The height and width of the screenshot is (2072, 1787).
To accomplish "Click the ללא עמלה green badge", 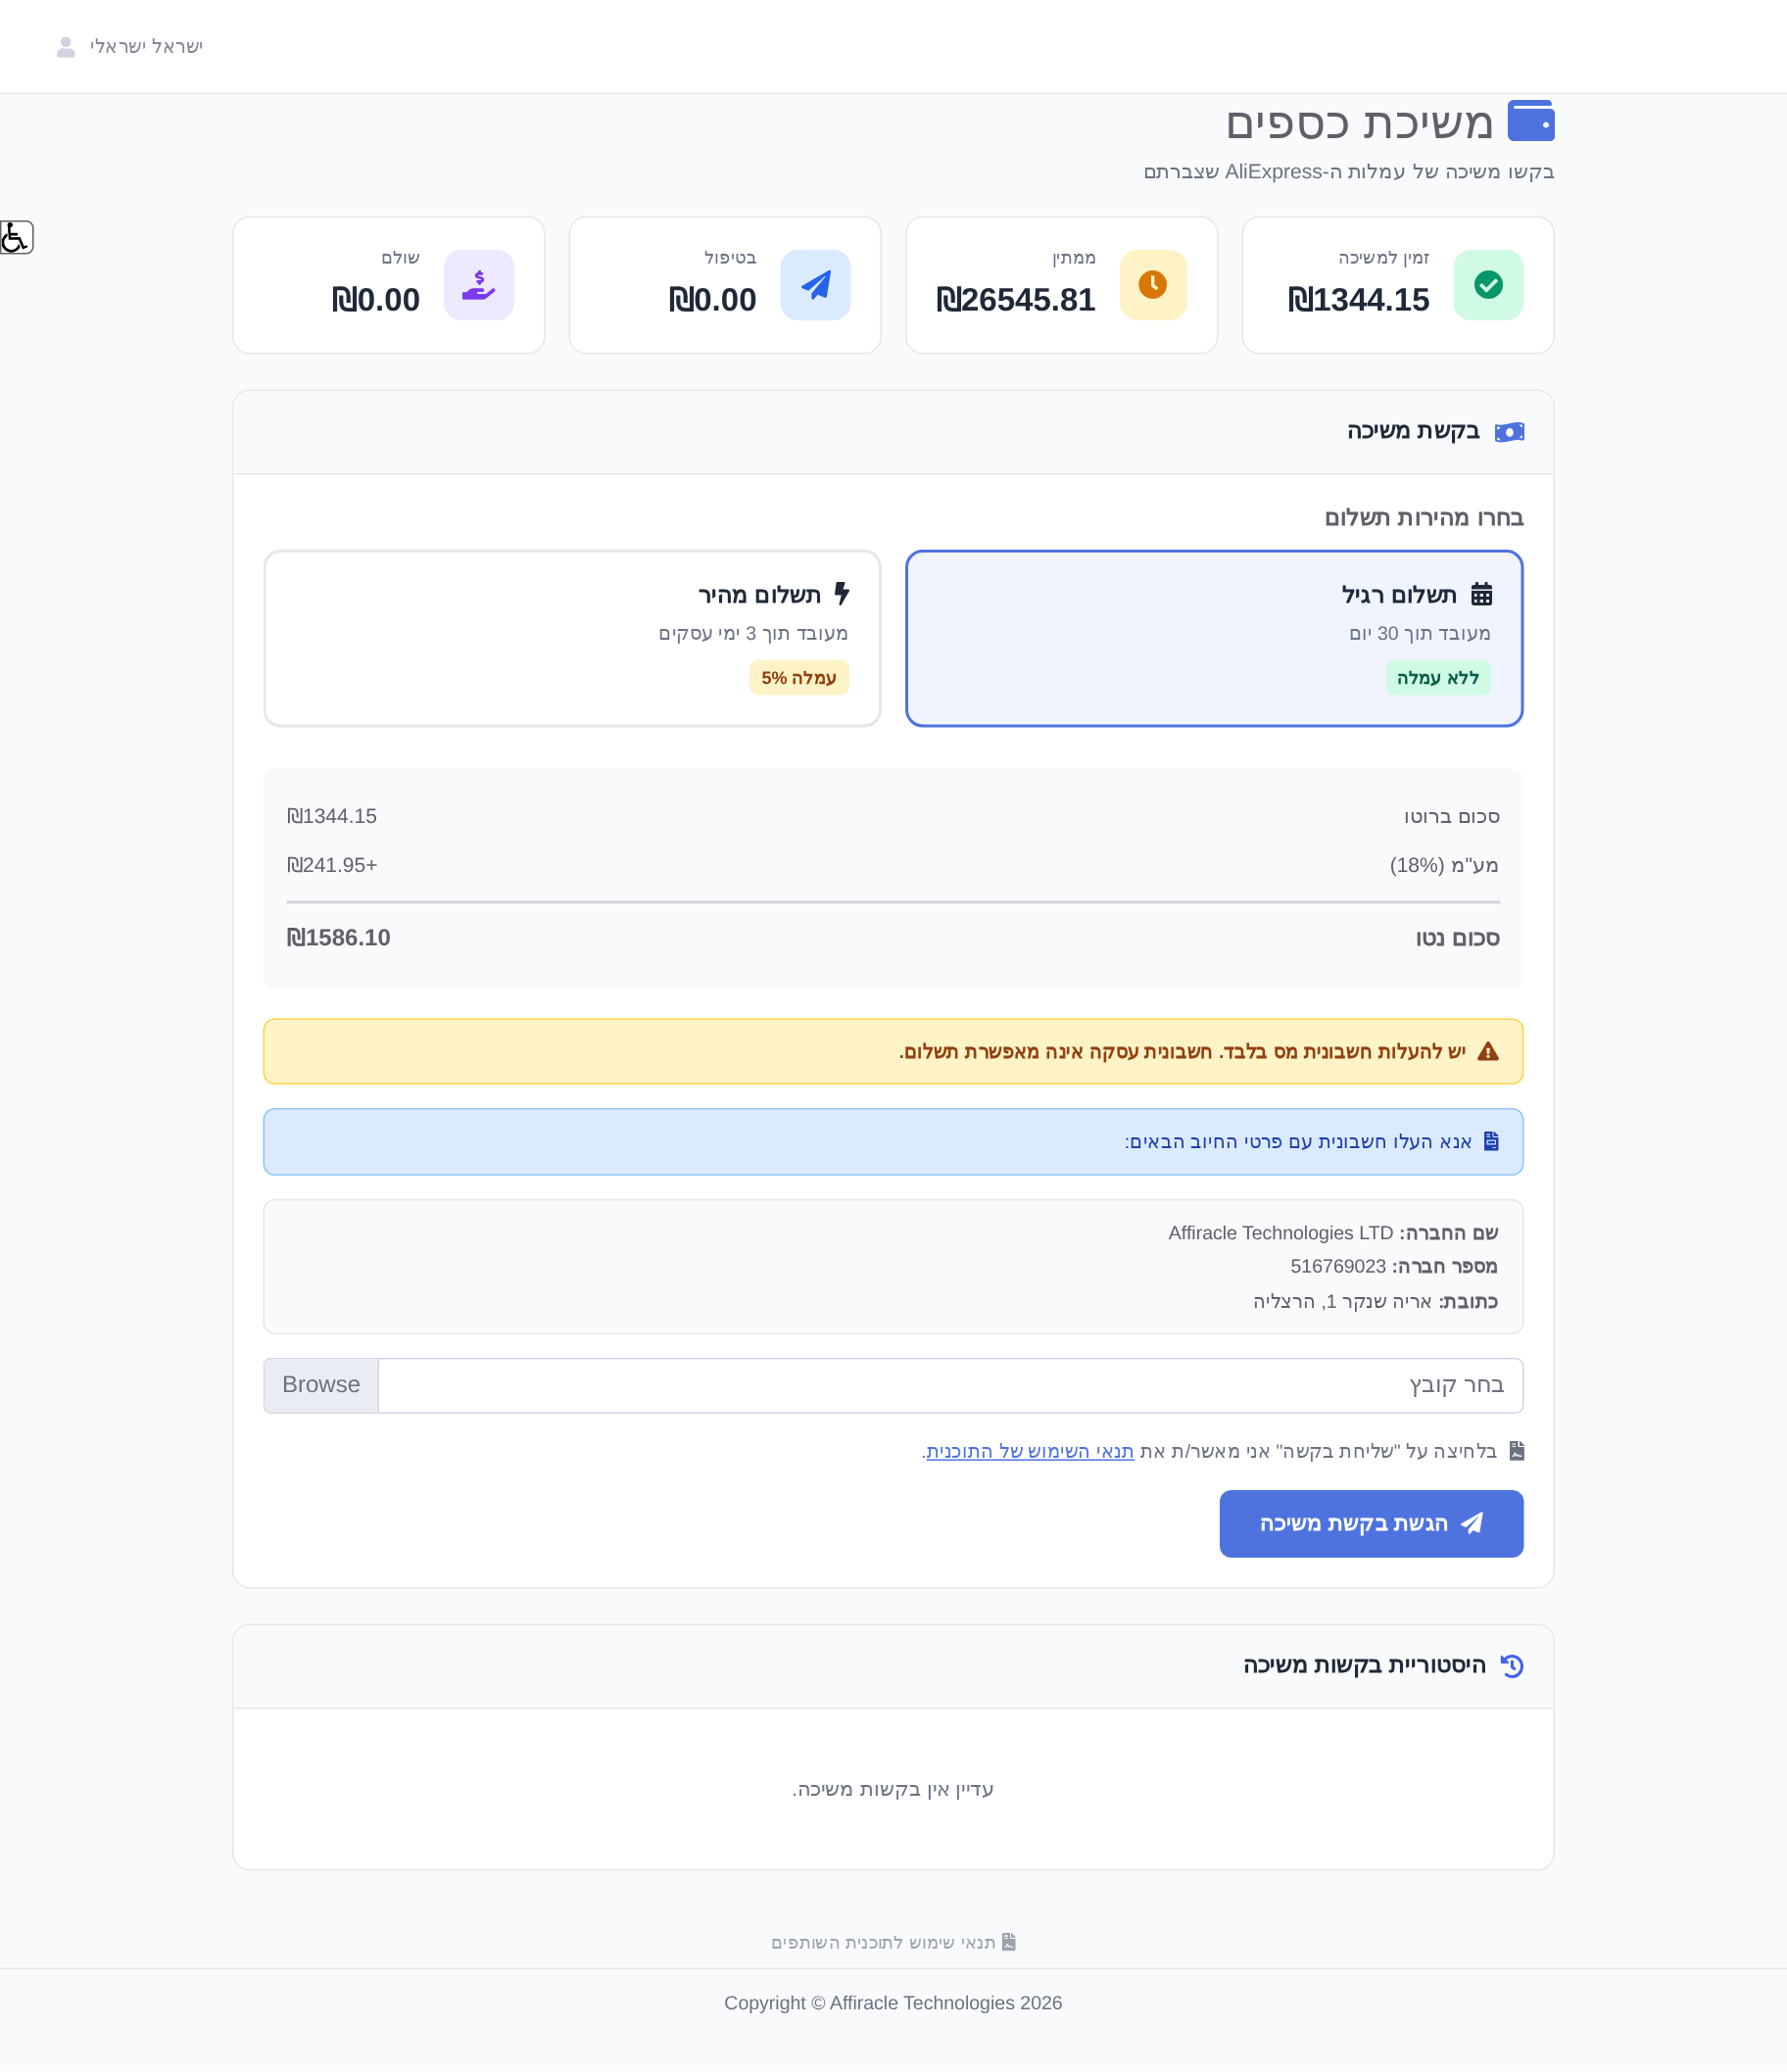I will click(1438, 678).
